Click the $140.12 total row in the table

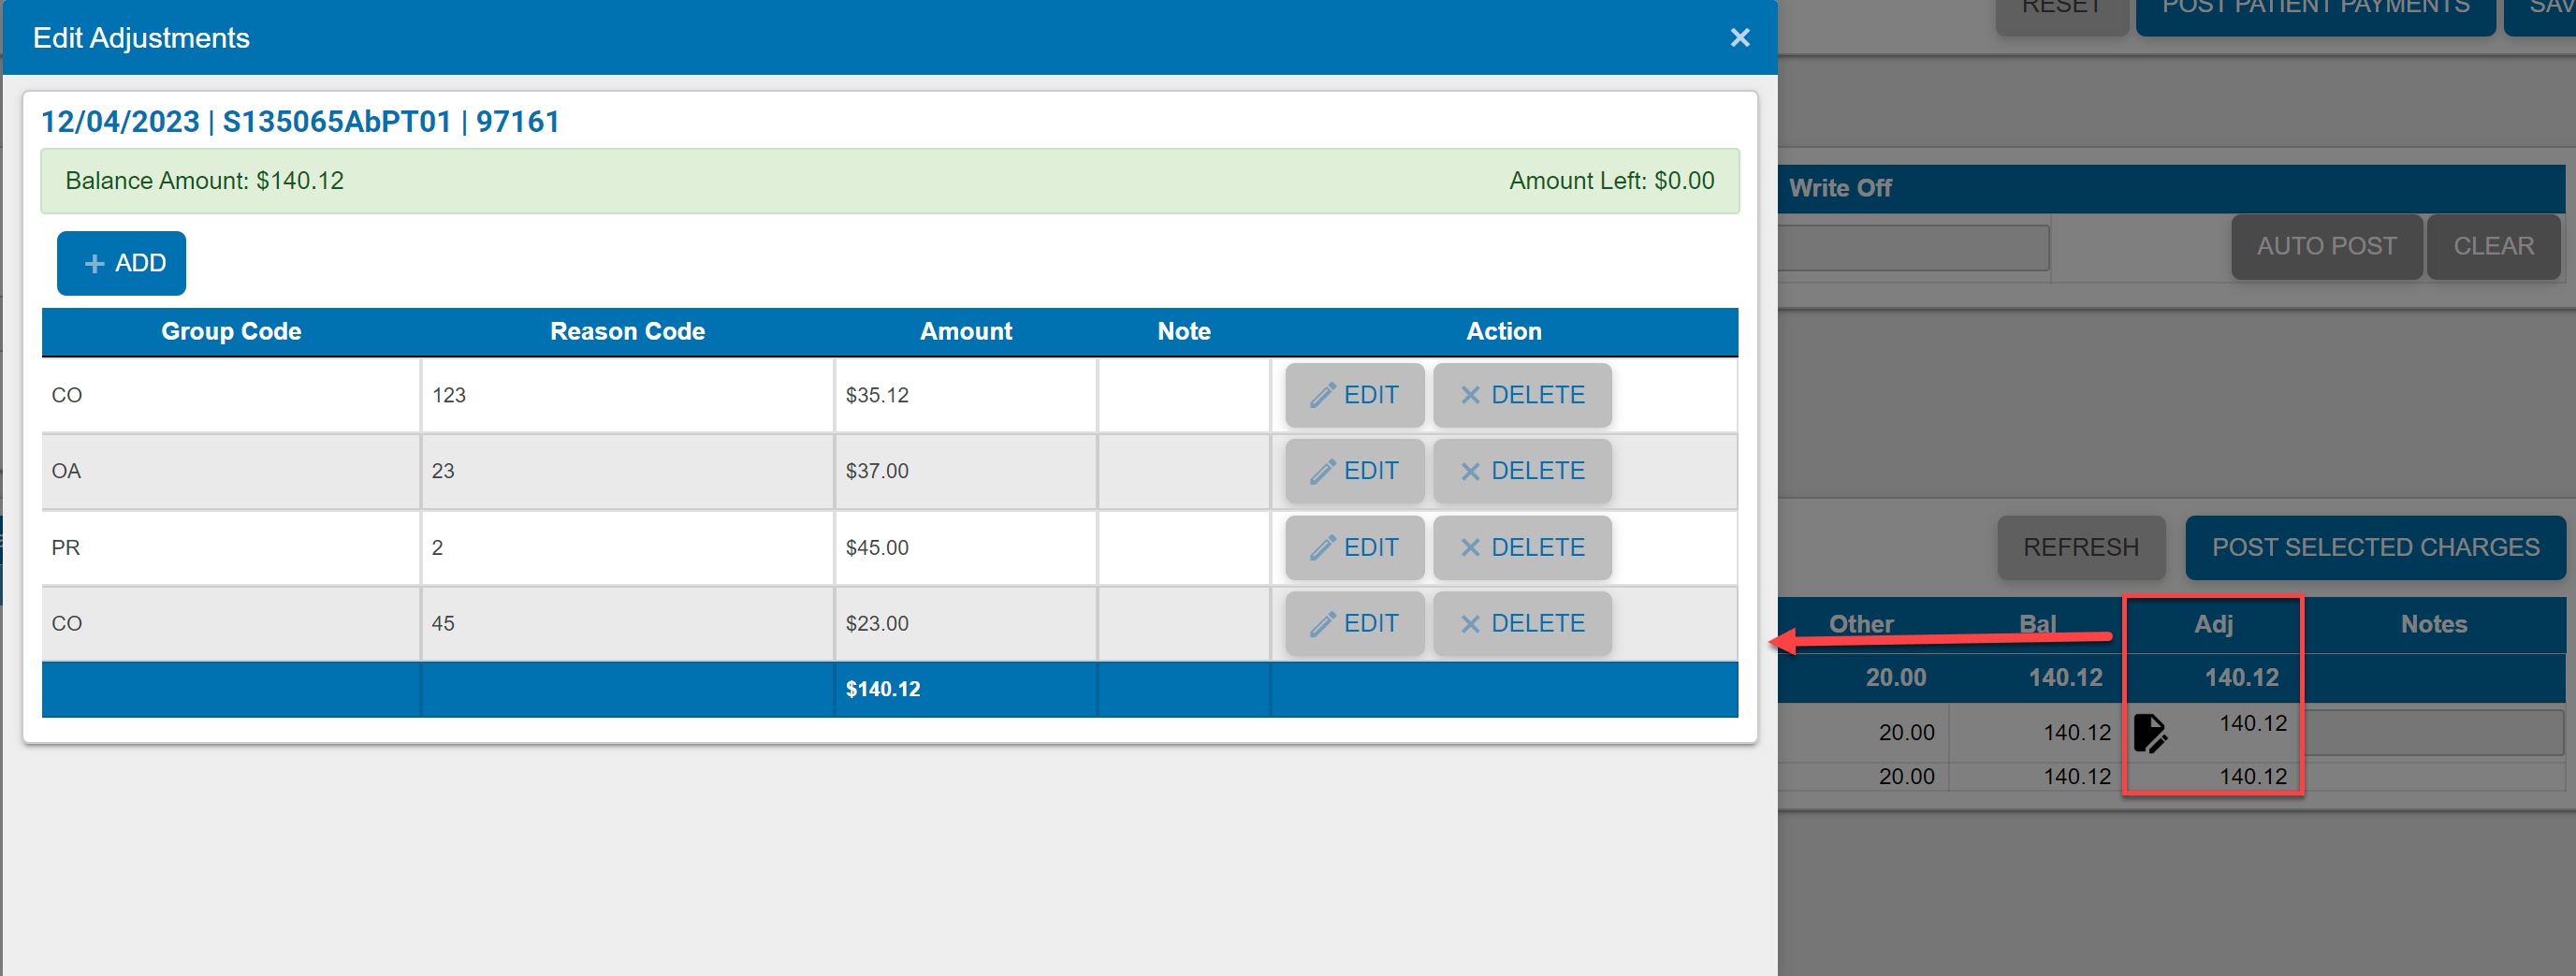[883, 689]
